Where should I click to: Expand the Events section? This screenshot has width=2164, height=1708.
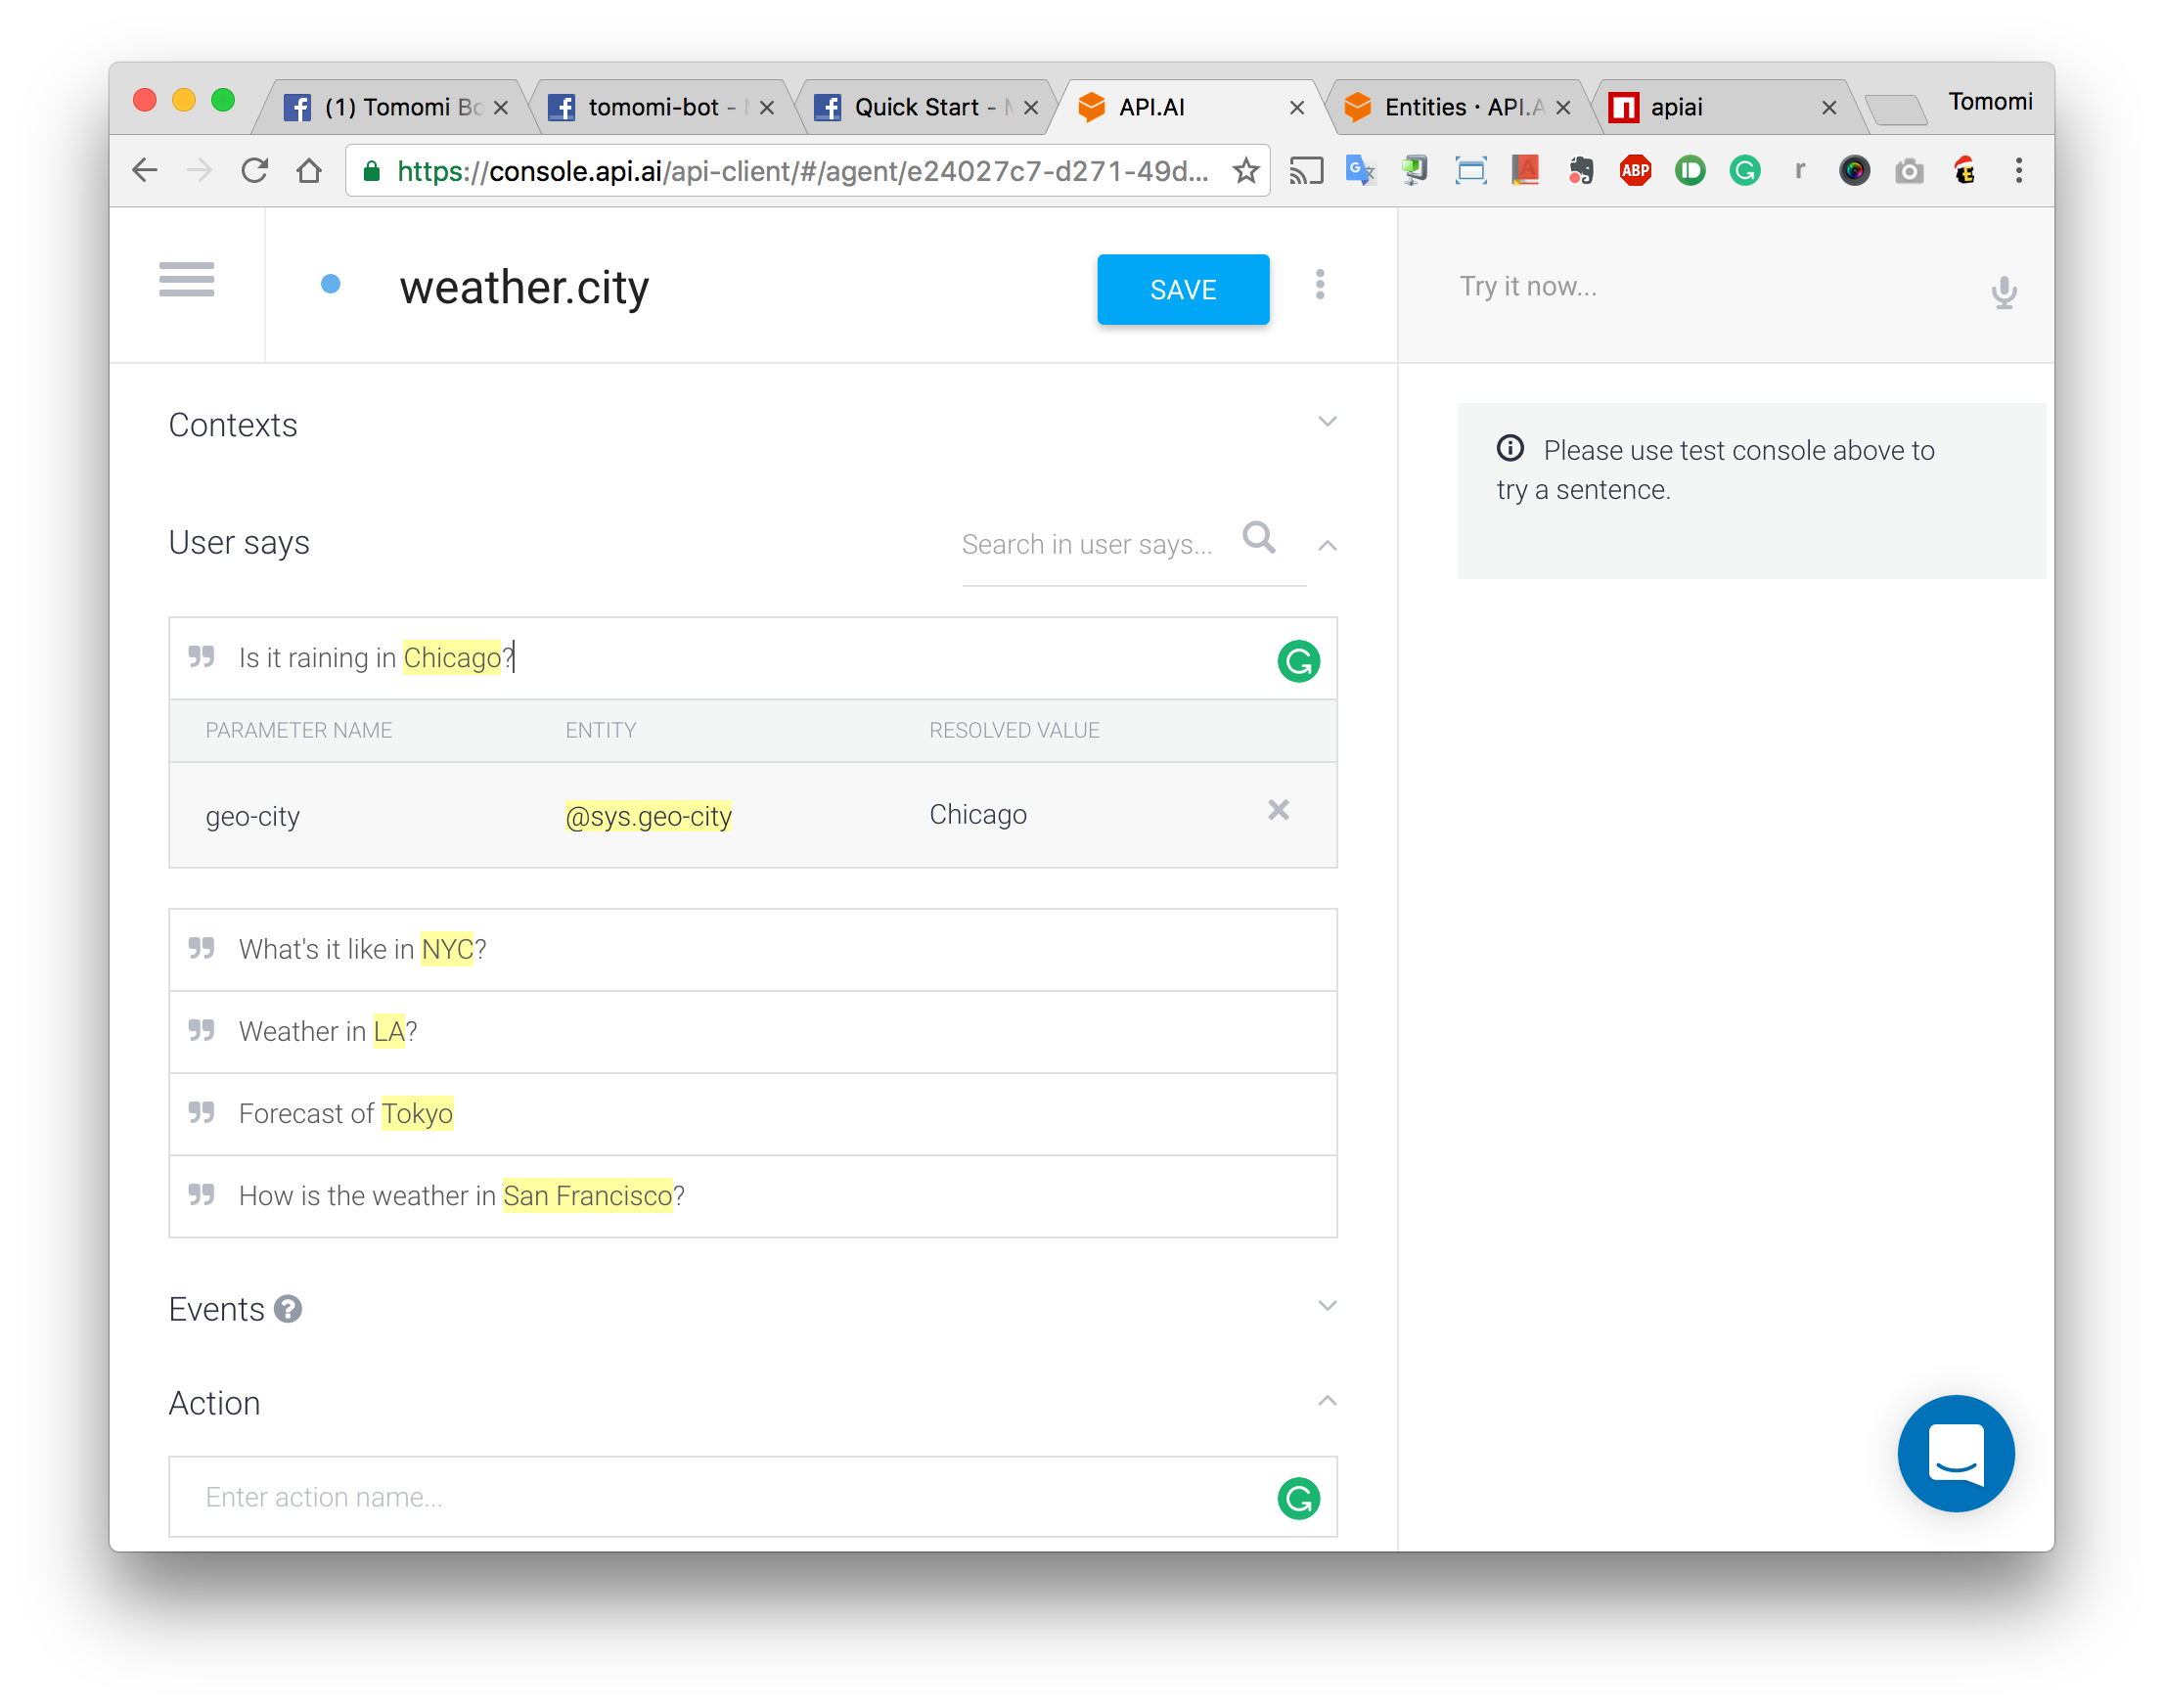1327,1305
